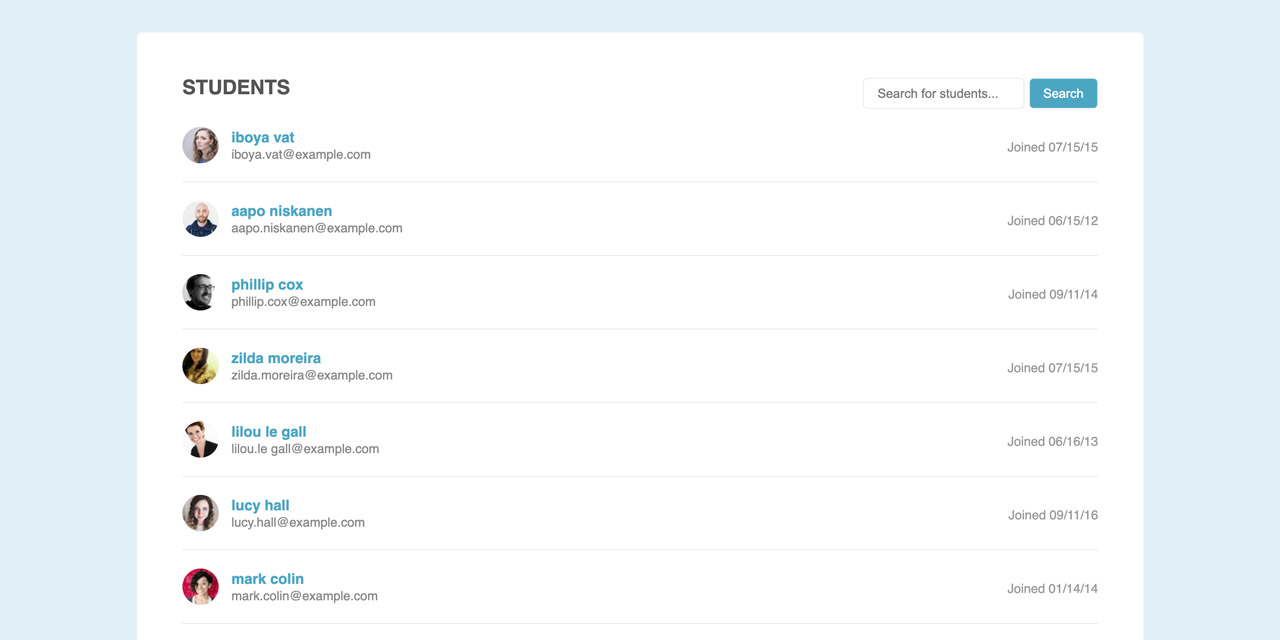This screenshot has width=1280, height=640.
Task: Click mark colin's profile avatar
Action: tap(200, 586)
